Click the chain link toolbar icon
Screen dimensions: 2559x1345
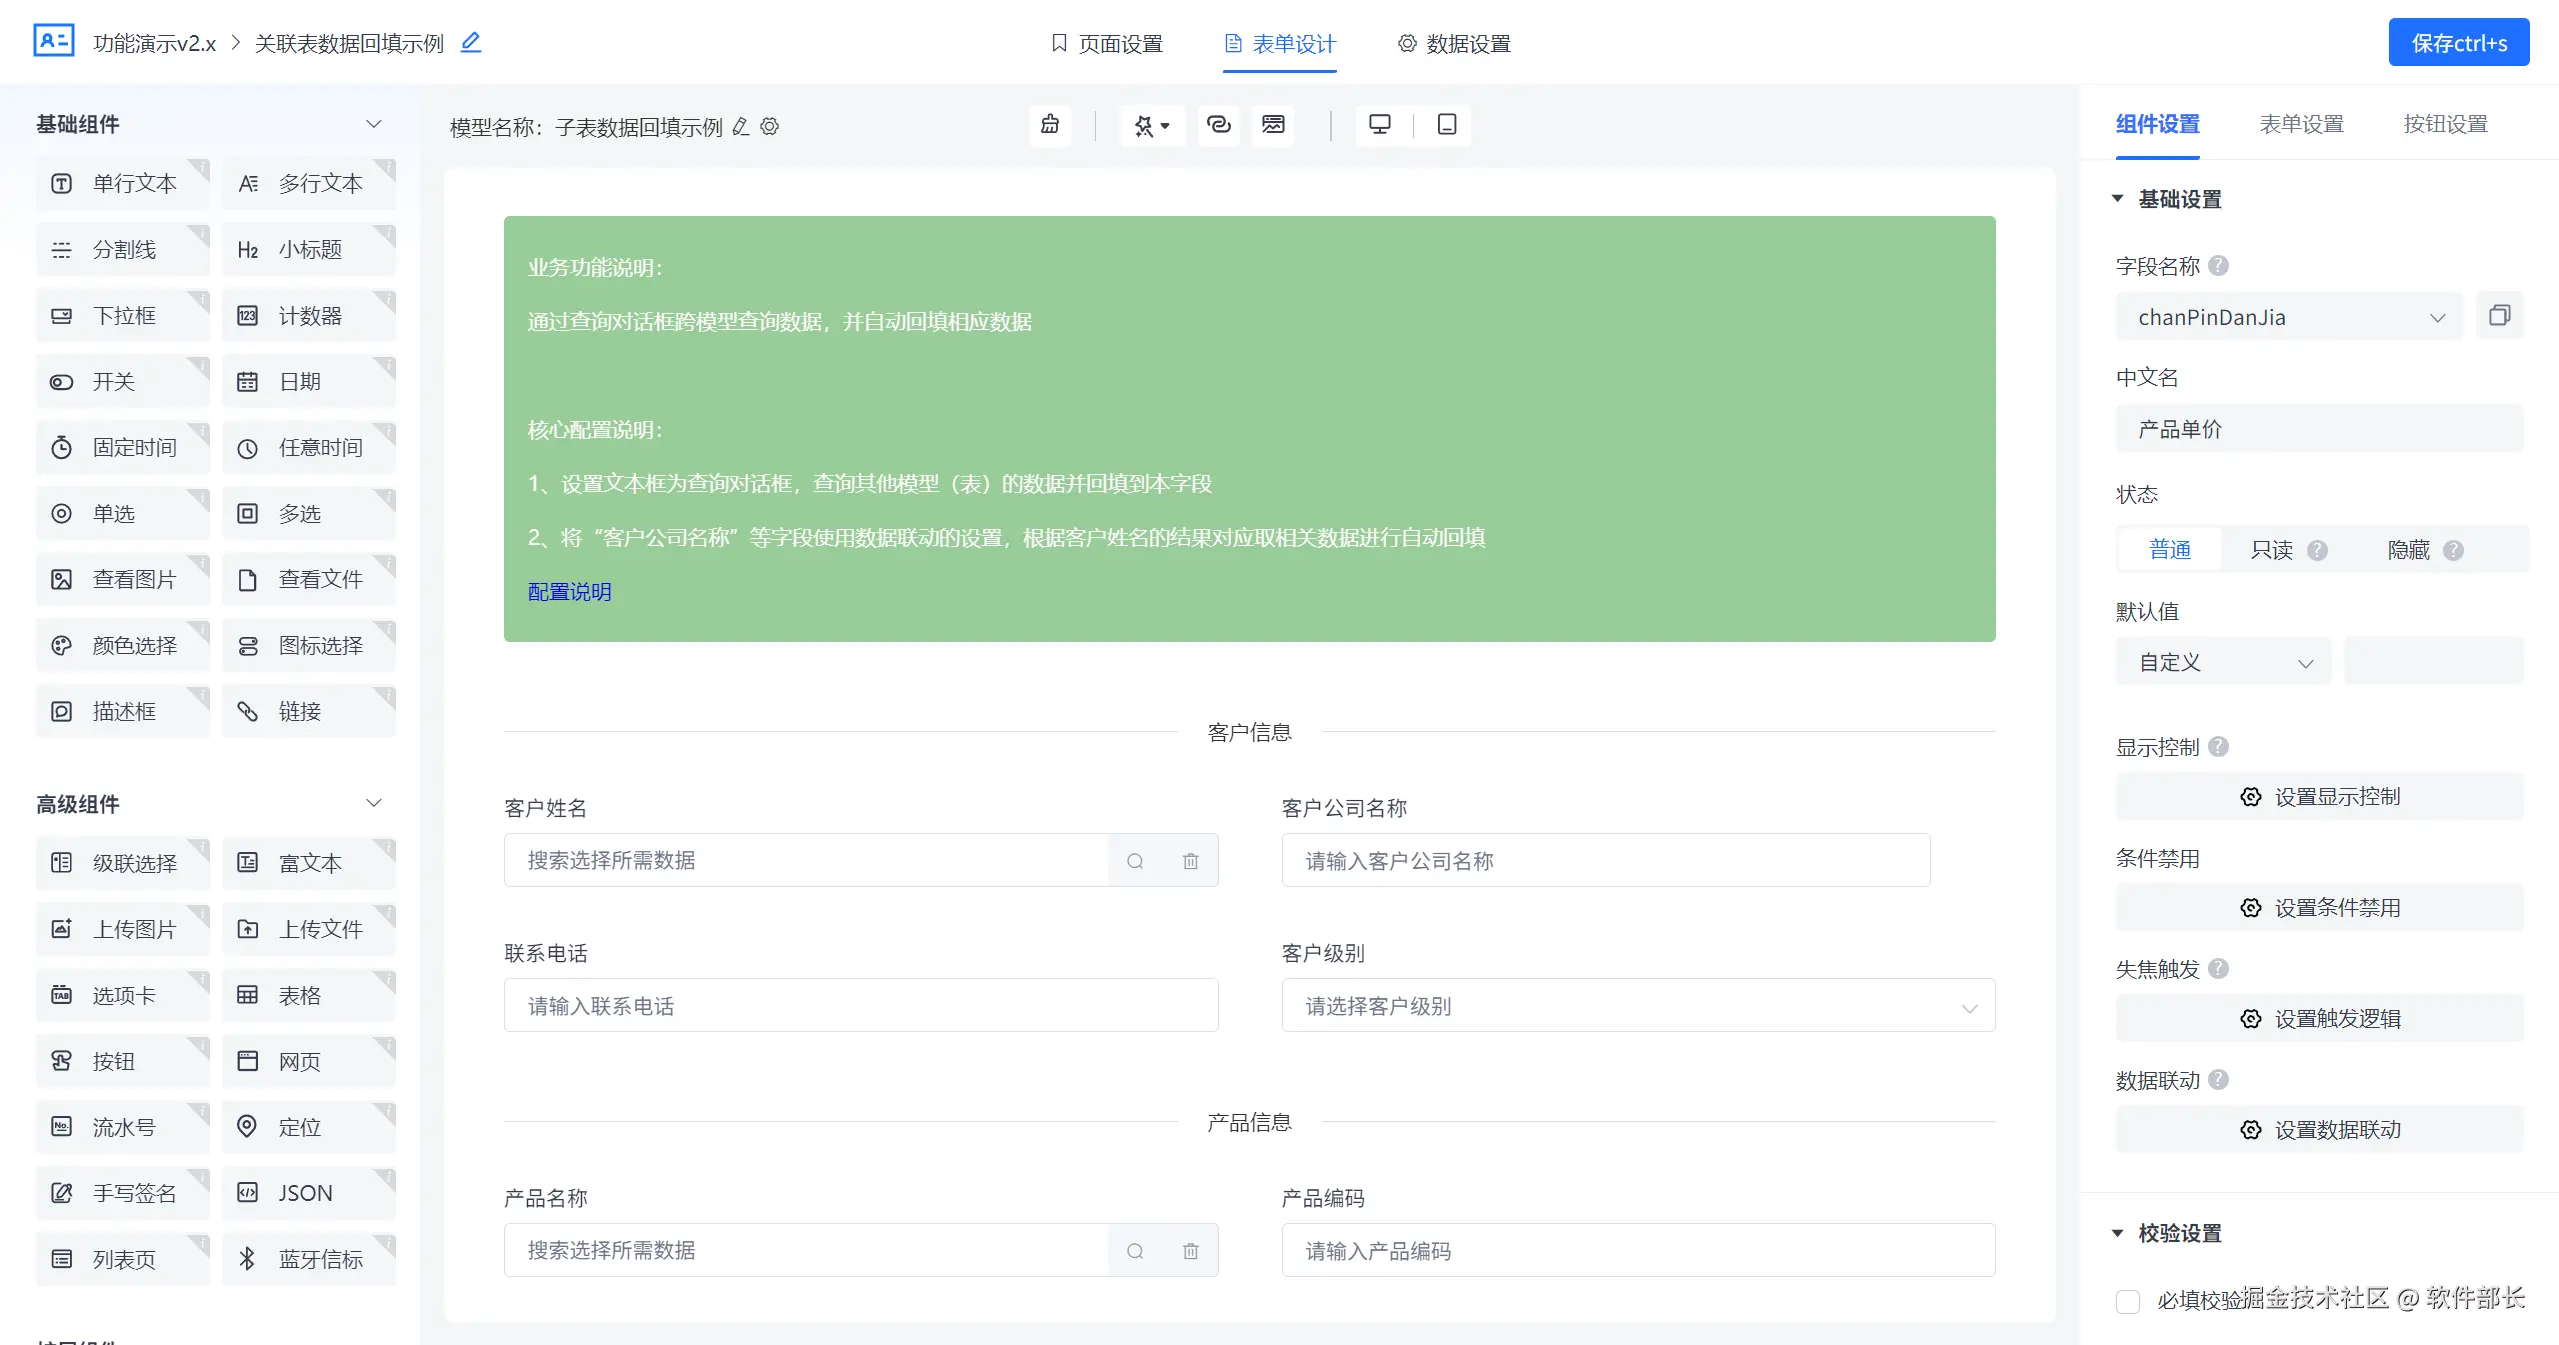(1218, 125)
